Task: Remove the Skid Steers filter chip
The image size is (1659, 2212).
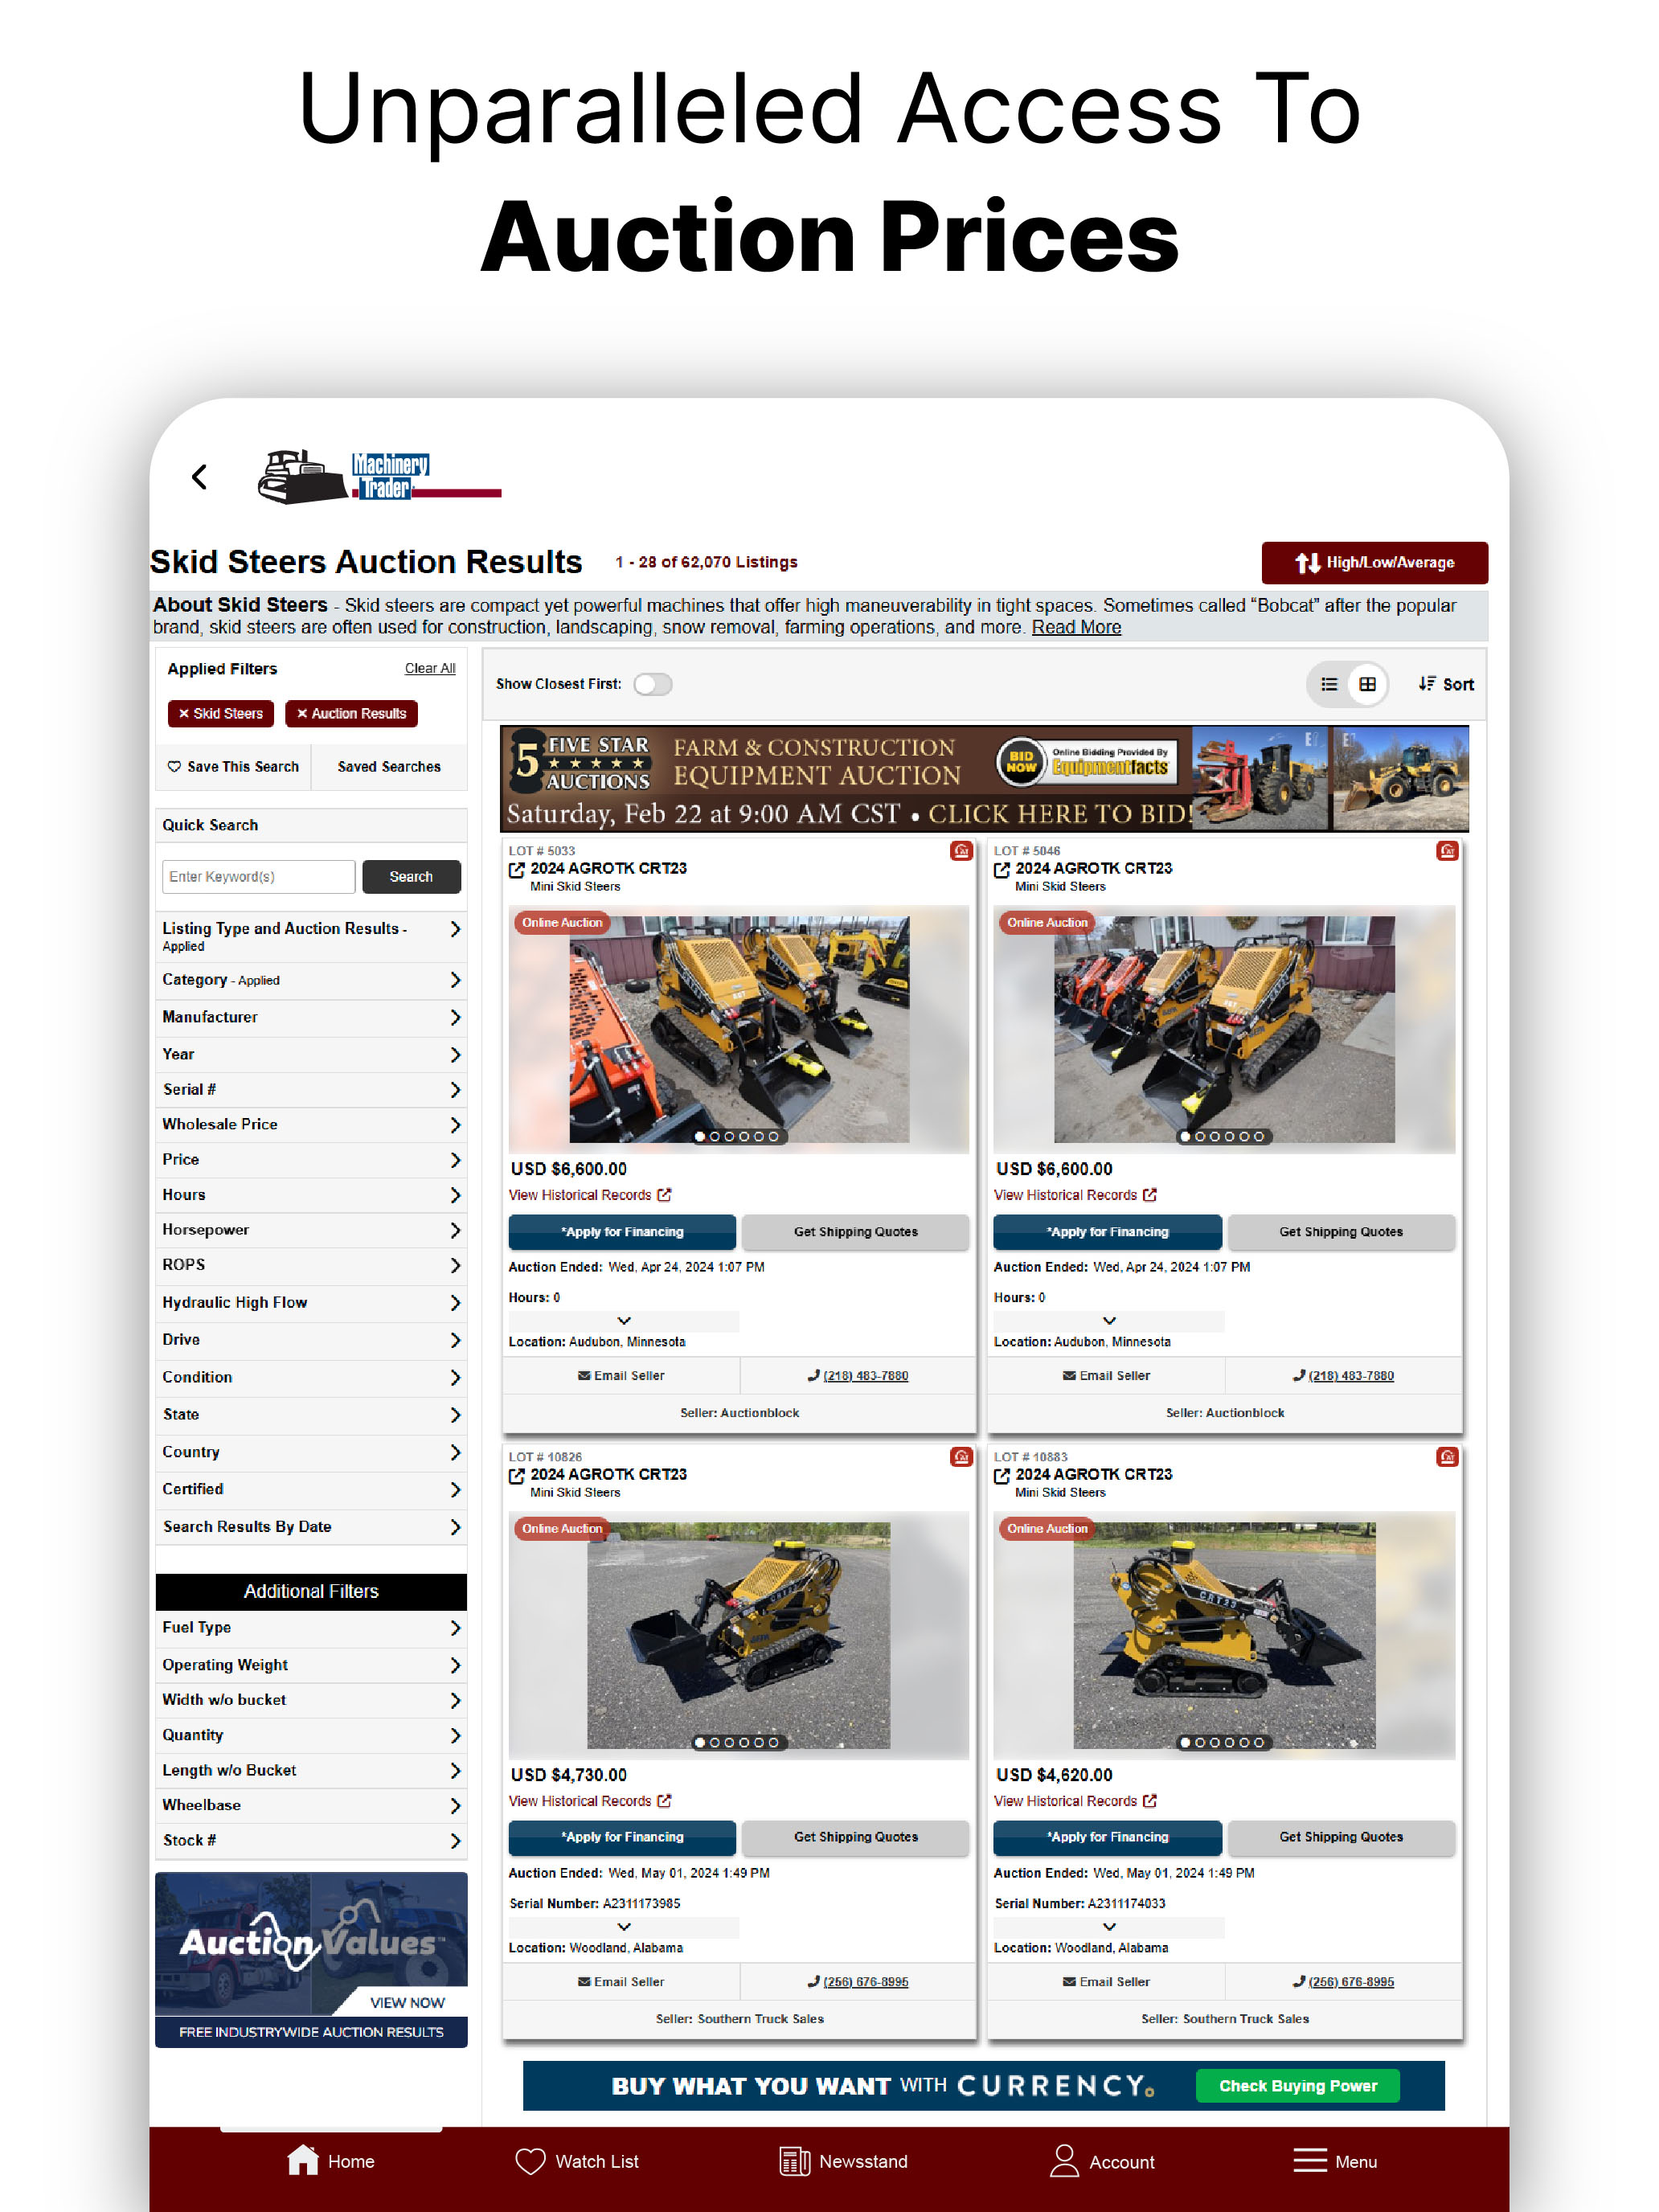Action: point(221,714)
